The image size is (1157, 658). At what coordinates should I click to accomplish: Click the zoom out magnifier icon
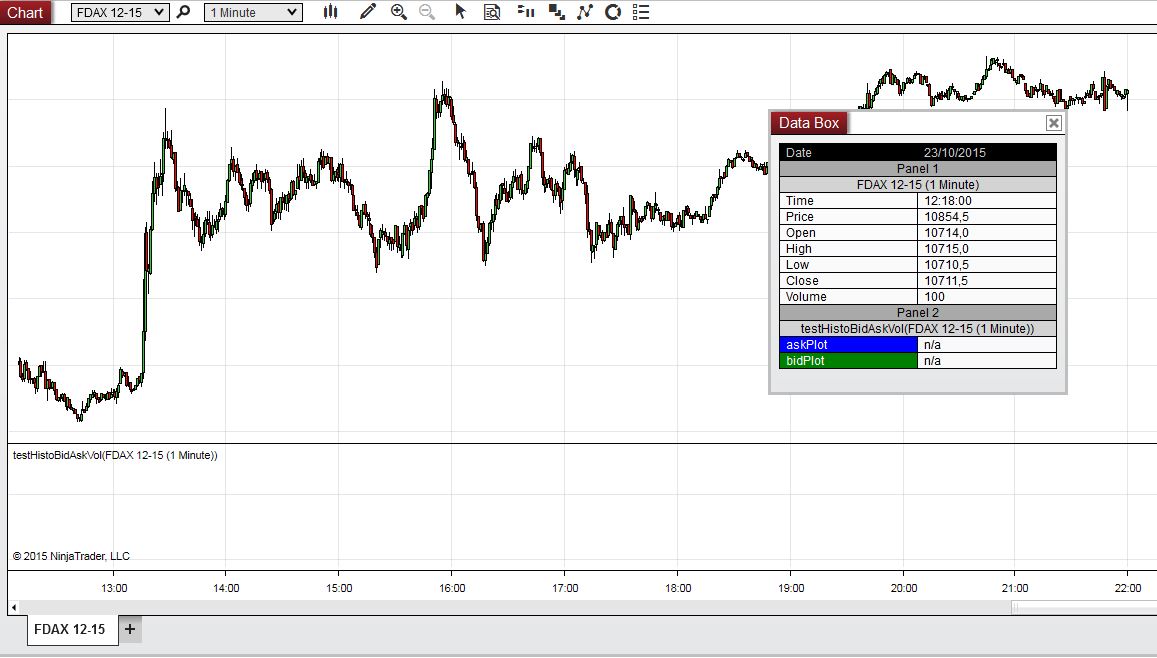pos(426,12)
